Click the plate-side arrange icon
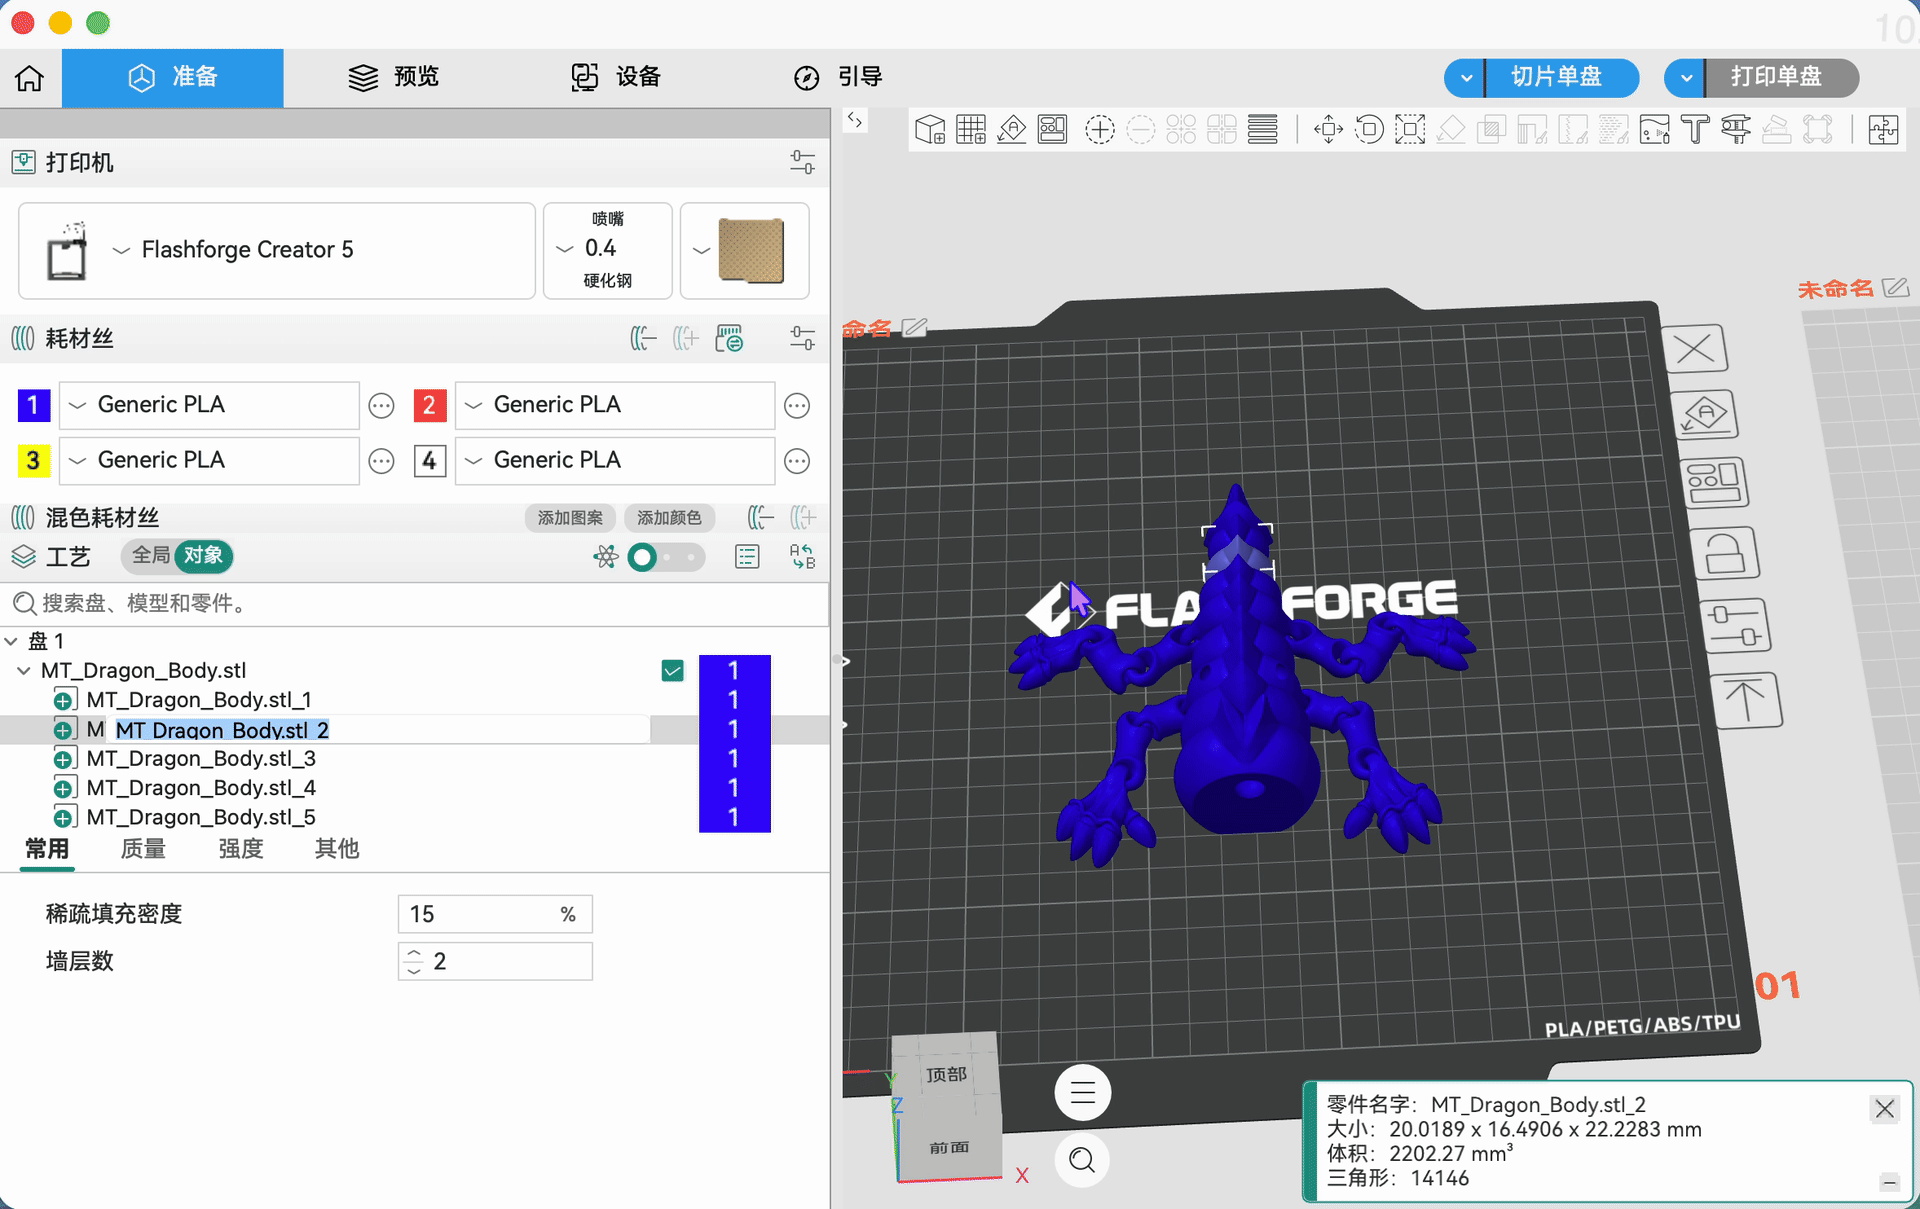The width and height of the screenshot is (1920, 1209). (x=1714, y=483)
